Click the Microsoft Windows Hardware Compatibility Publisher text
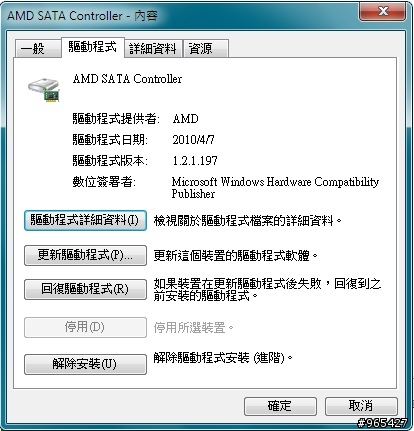Viewport: 414px width, 431px height. (x=275, y=188)
